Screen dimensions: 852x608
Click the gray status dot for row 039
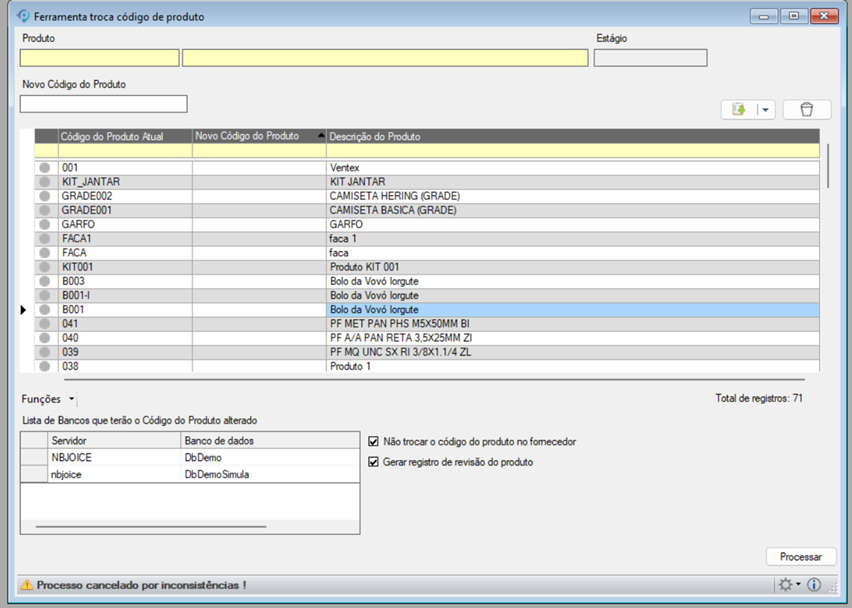[x=45, y=352]
